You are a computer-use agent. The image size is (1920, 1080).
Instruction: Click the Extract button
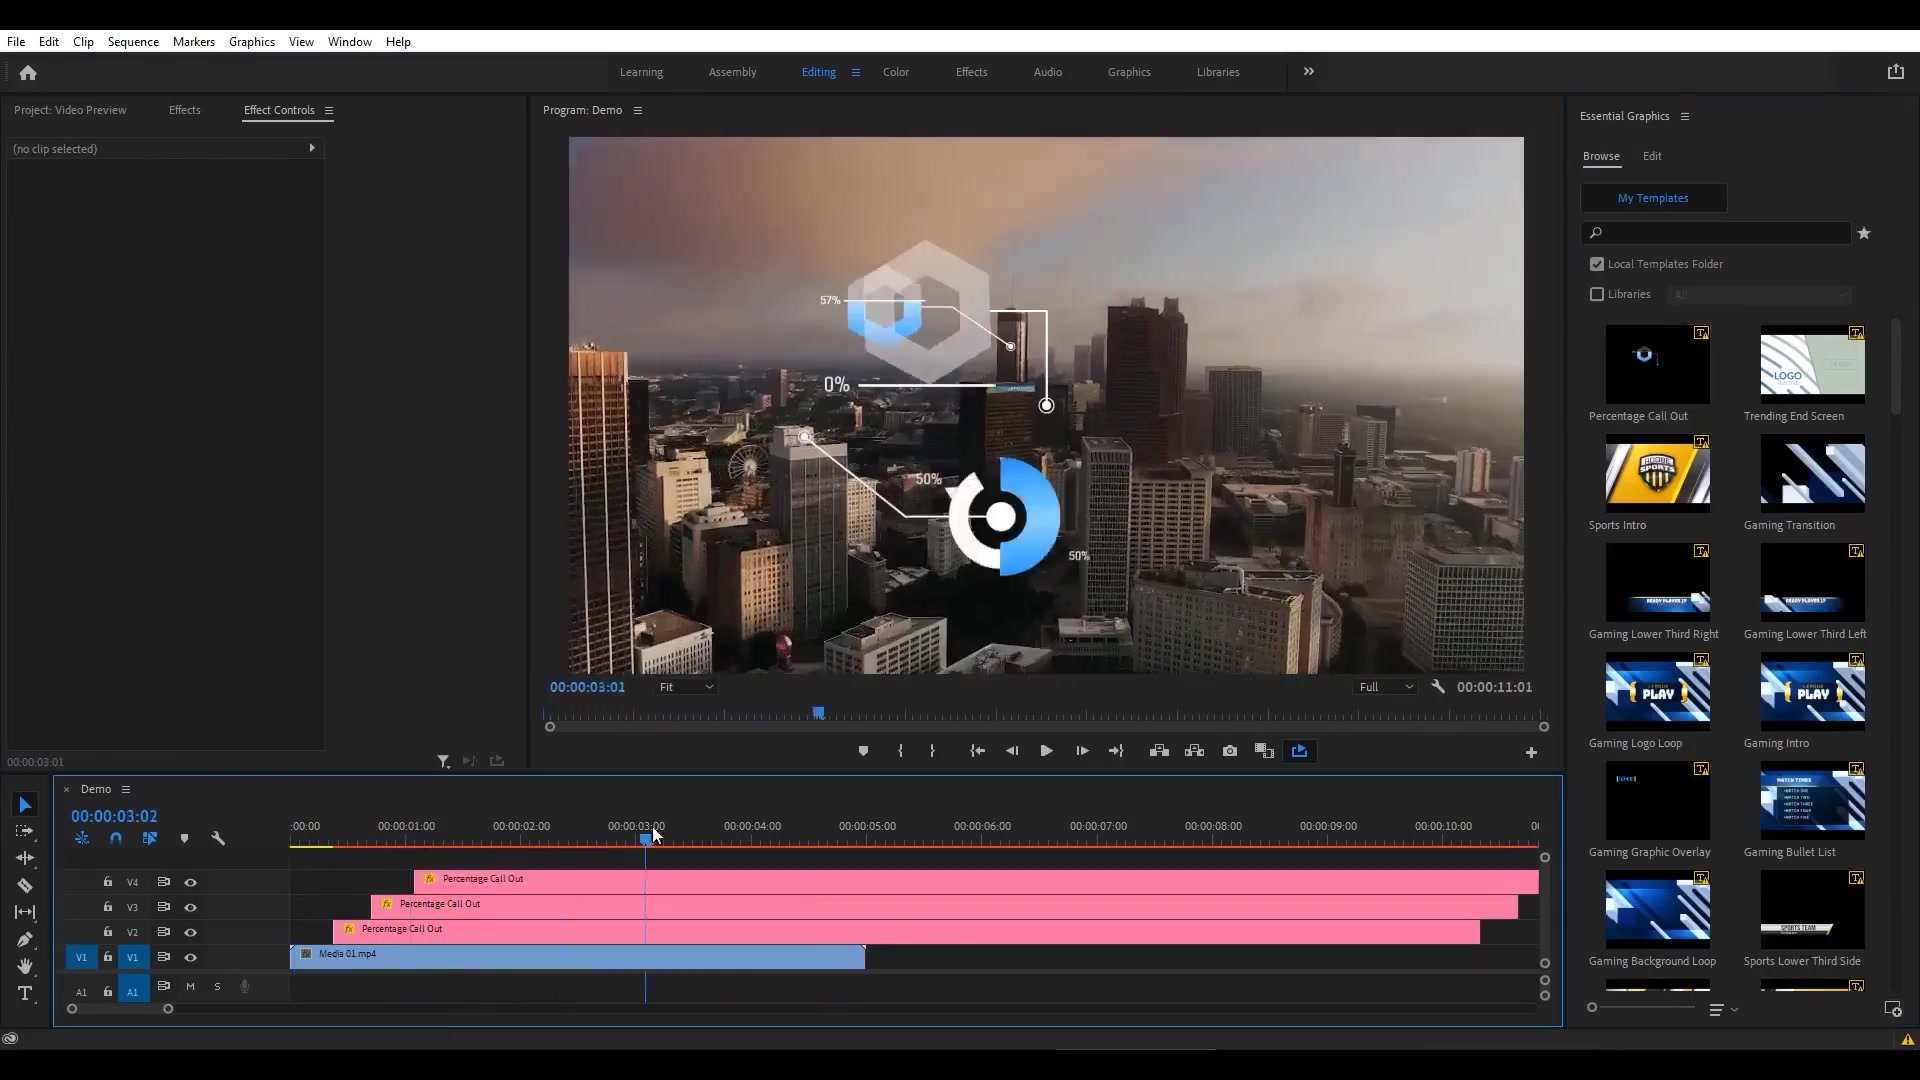(1194, 751)
